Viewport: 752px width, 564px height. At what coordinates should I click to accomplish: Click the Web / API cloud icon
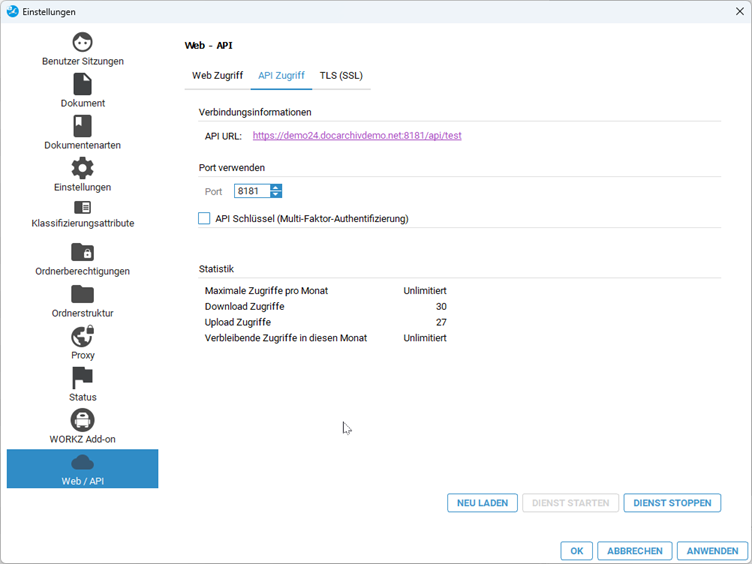[x=82, y=463]
